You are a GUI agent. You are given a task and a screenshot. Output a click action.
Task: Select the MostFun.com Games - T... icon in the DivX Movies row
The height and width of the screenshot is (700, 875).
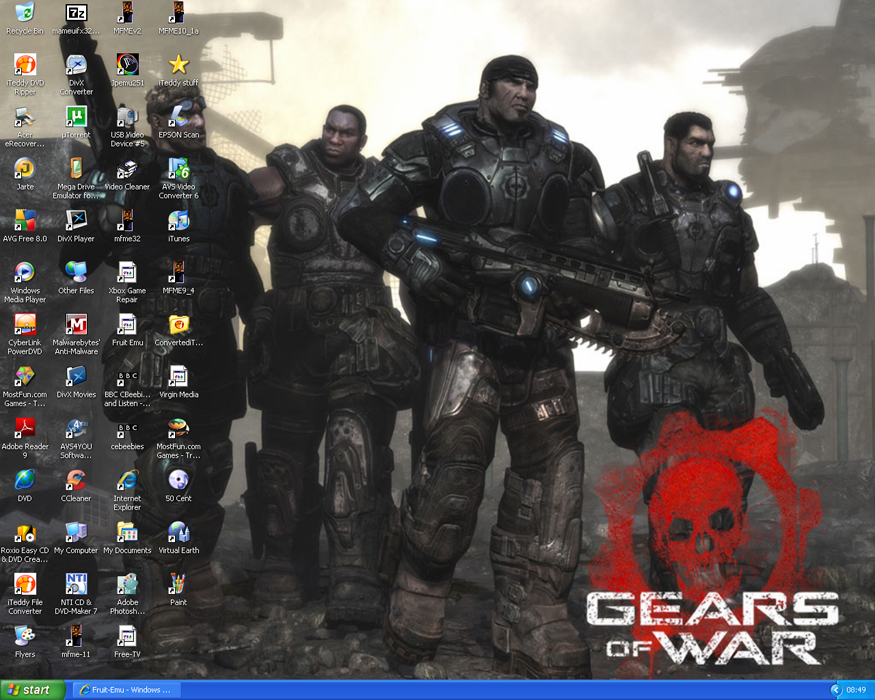[x=25, y=376]
